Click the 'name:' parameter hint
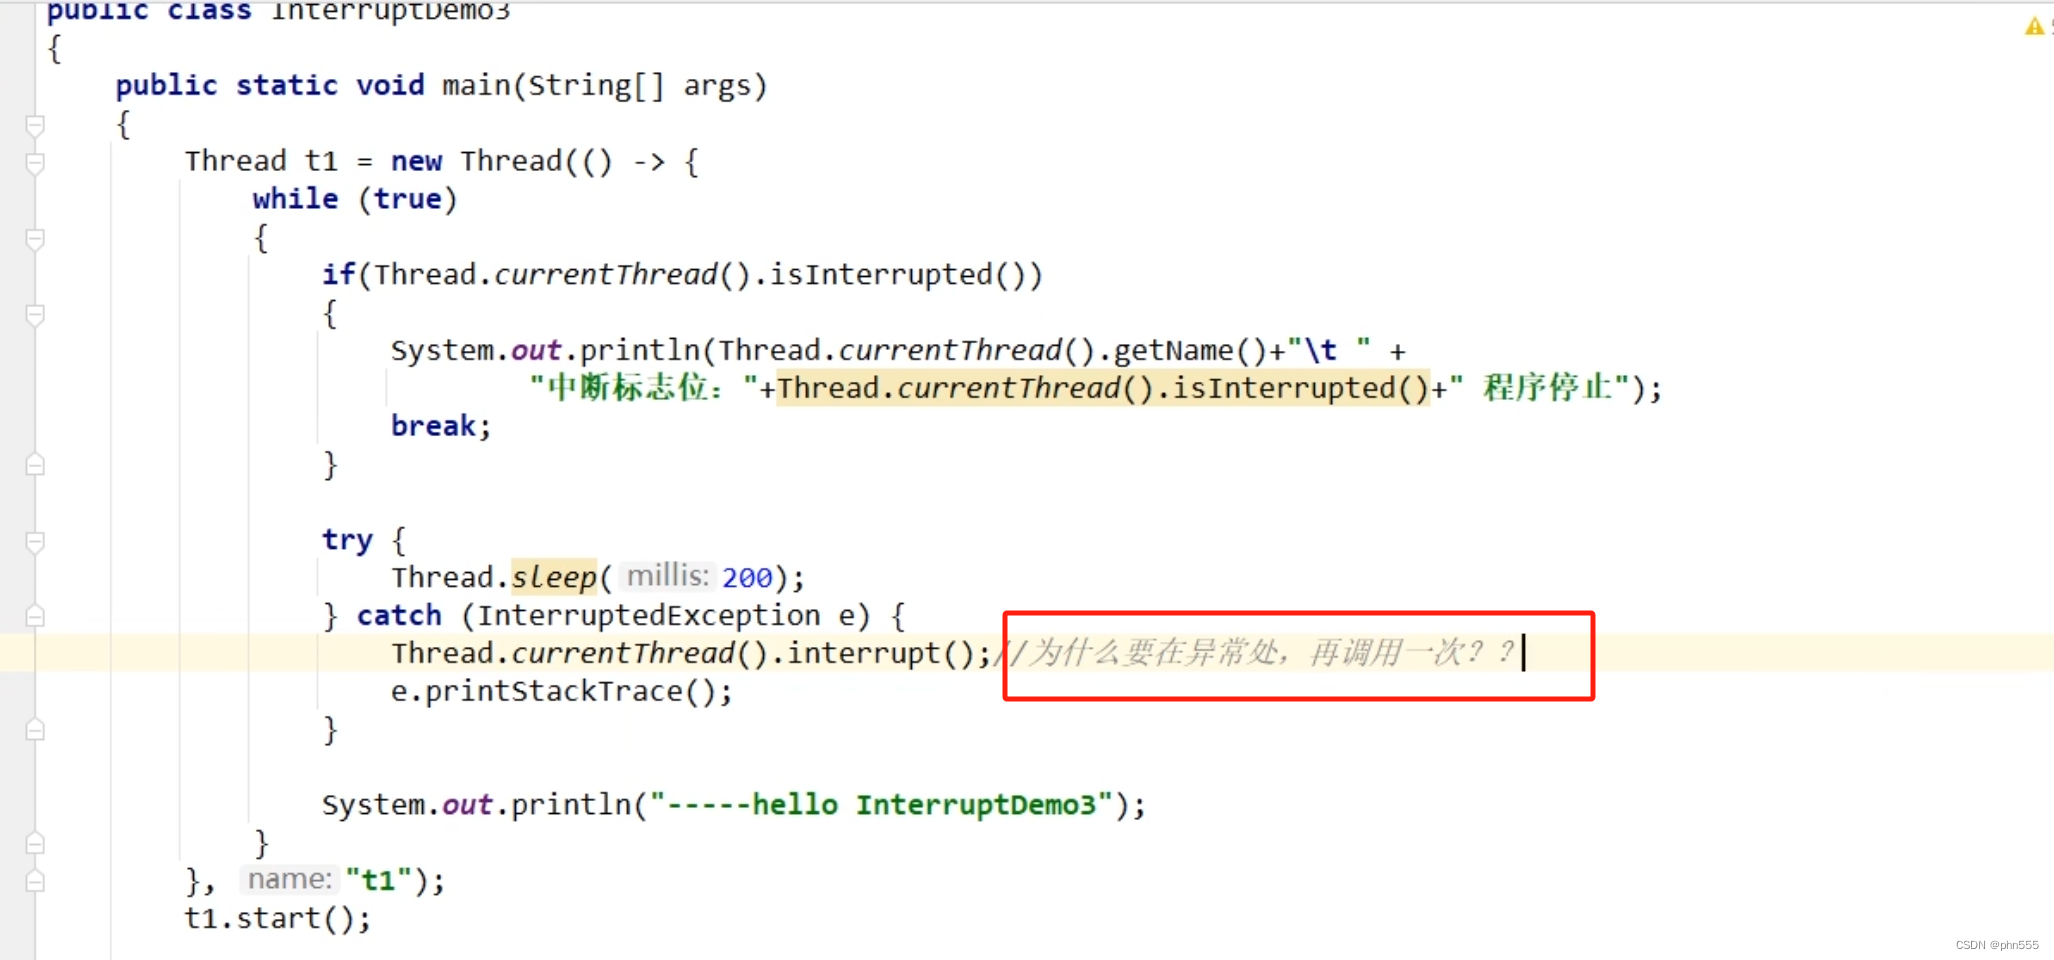This screenshot has width=2054, height=960. point(288,880)
